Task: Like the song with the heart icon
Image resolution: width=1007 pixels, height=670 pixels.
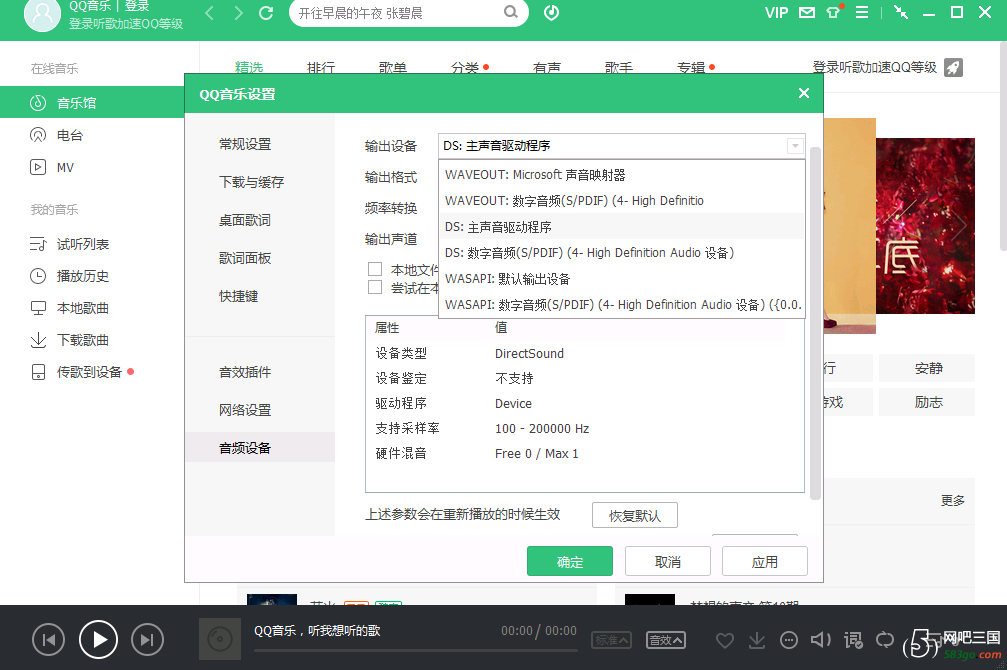Action: click(x=725, y=640)
